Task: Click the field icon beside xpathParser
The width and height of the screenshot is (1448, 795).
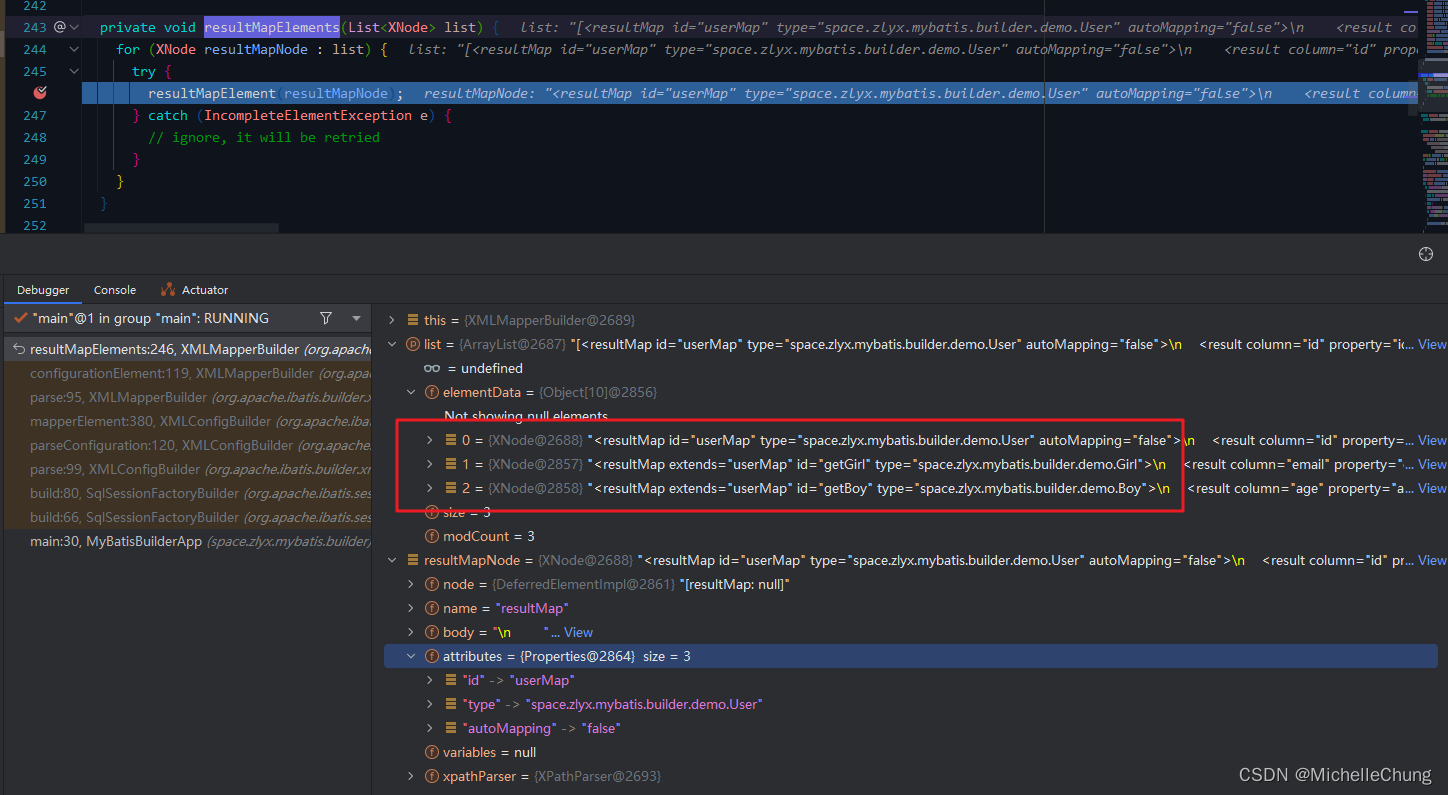Action: tap(432, 776)
